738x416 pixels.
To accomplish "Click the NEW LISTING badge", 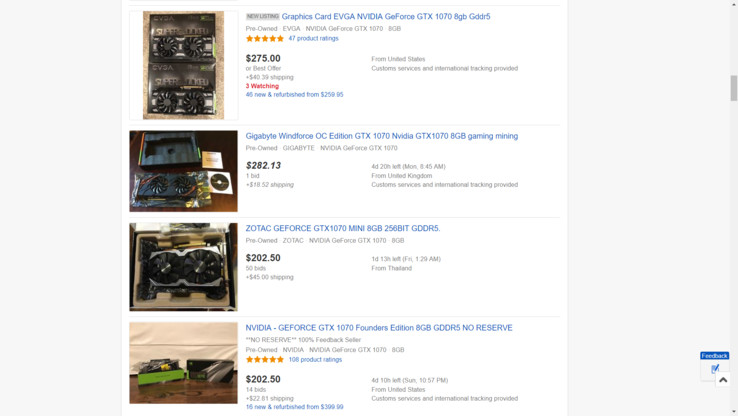I will click(x=263, y=16).
